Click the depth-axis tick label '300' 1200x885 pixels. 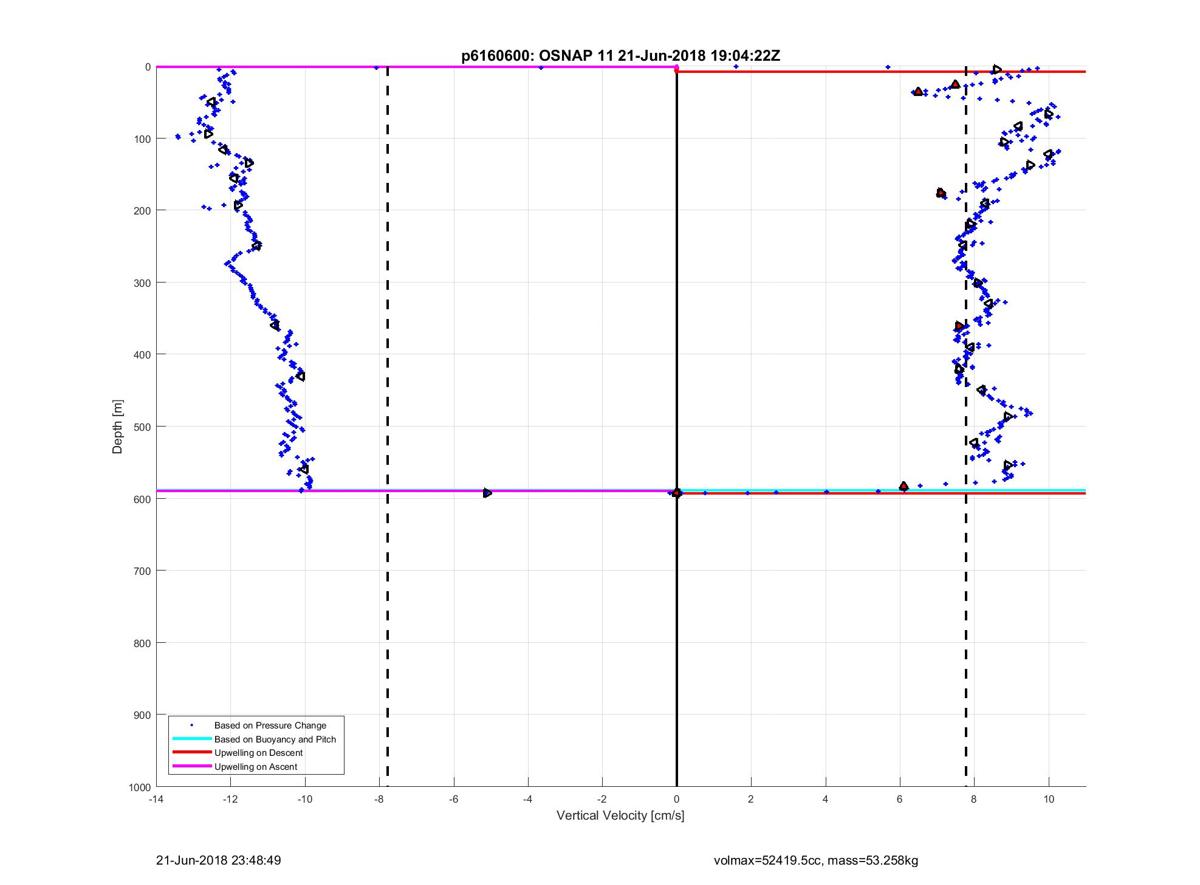click(141, 283)
